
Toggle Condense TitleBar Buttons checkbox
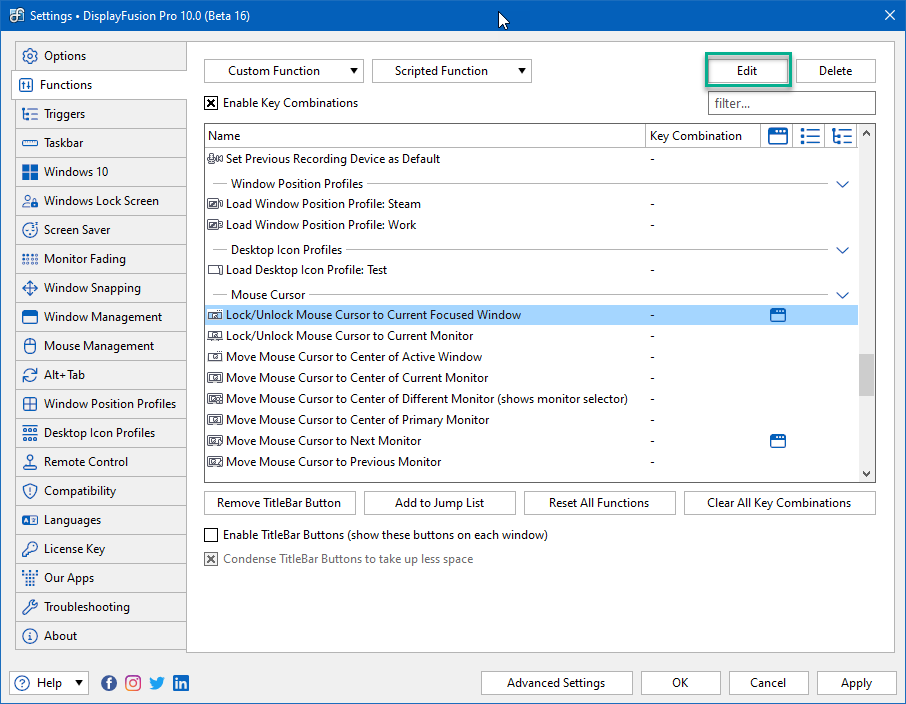(211, 559)
